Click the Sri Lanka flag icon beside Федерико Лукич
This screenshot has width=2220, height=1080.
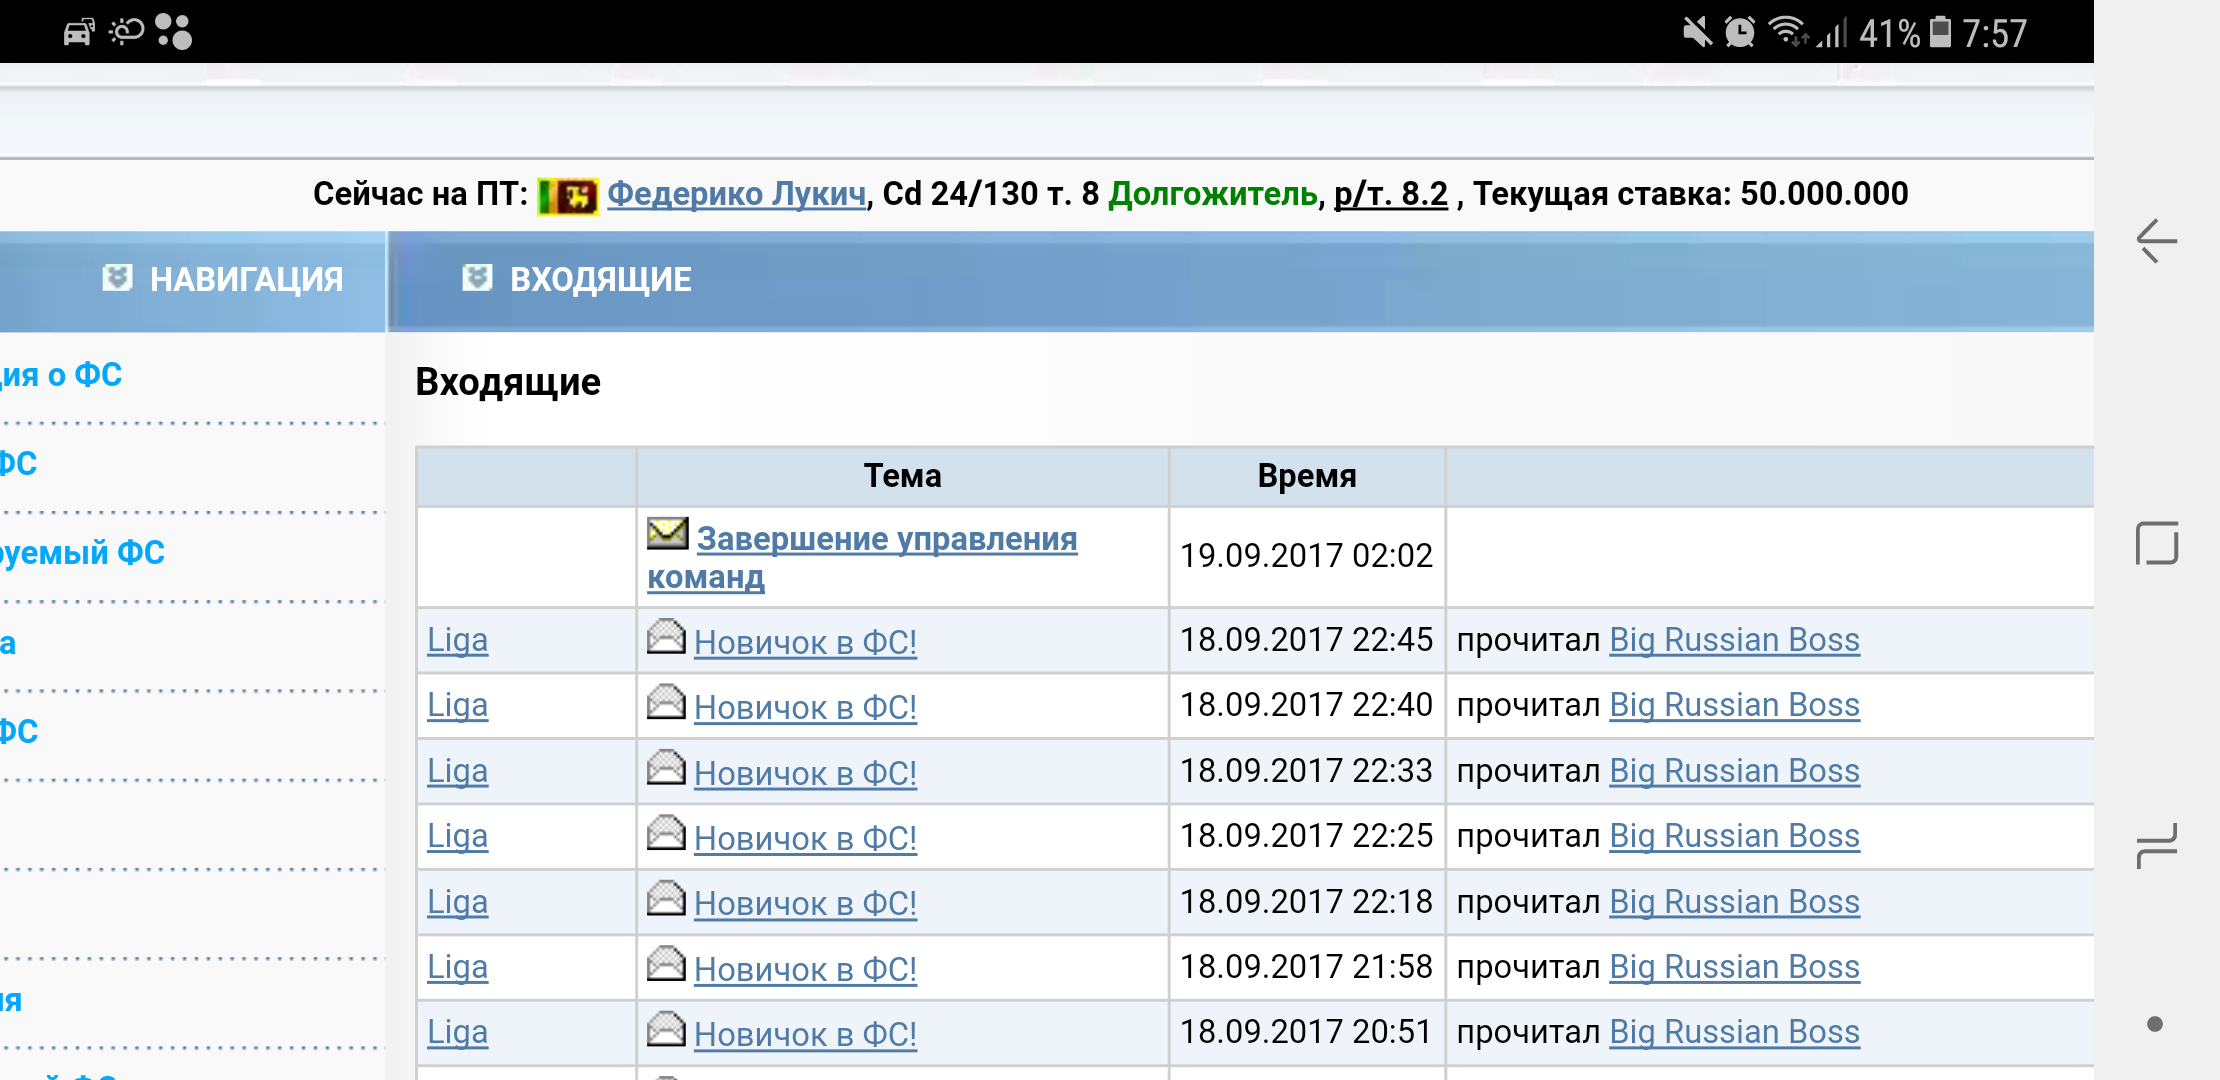pyautogui.click(x=567, y=195)
